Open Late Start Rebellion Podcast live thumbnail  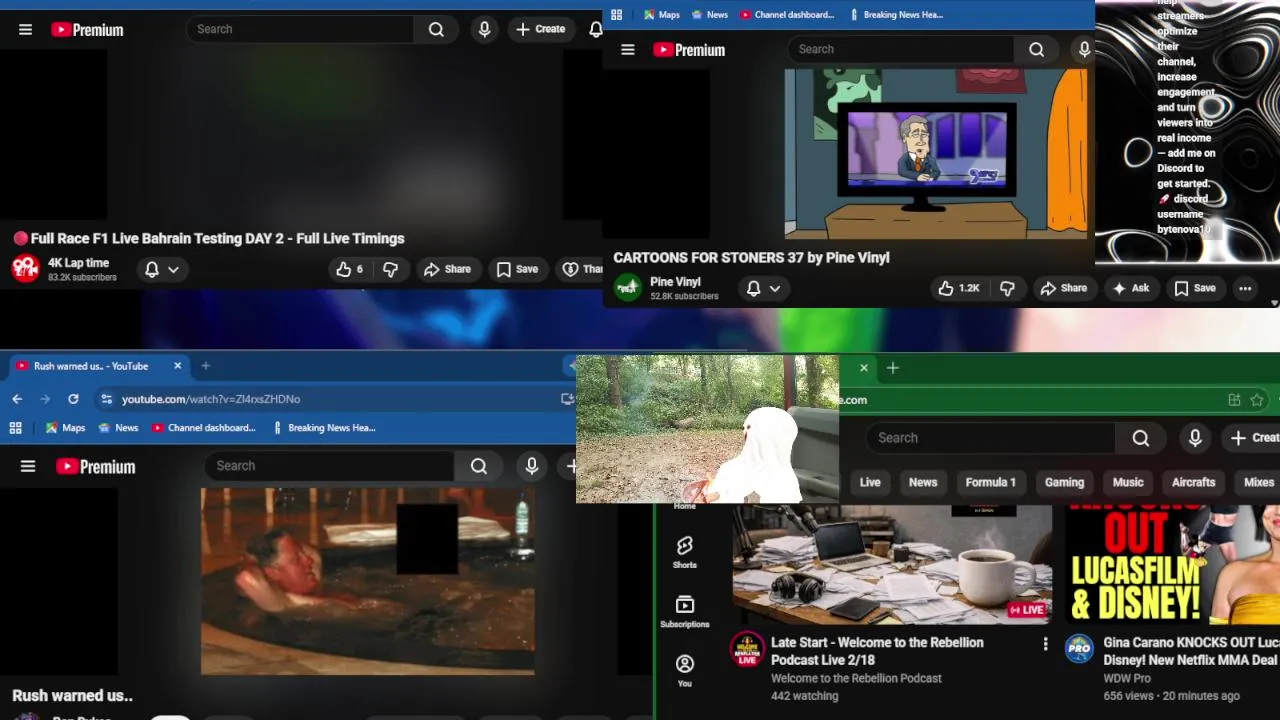click(x=892, y=564)
